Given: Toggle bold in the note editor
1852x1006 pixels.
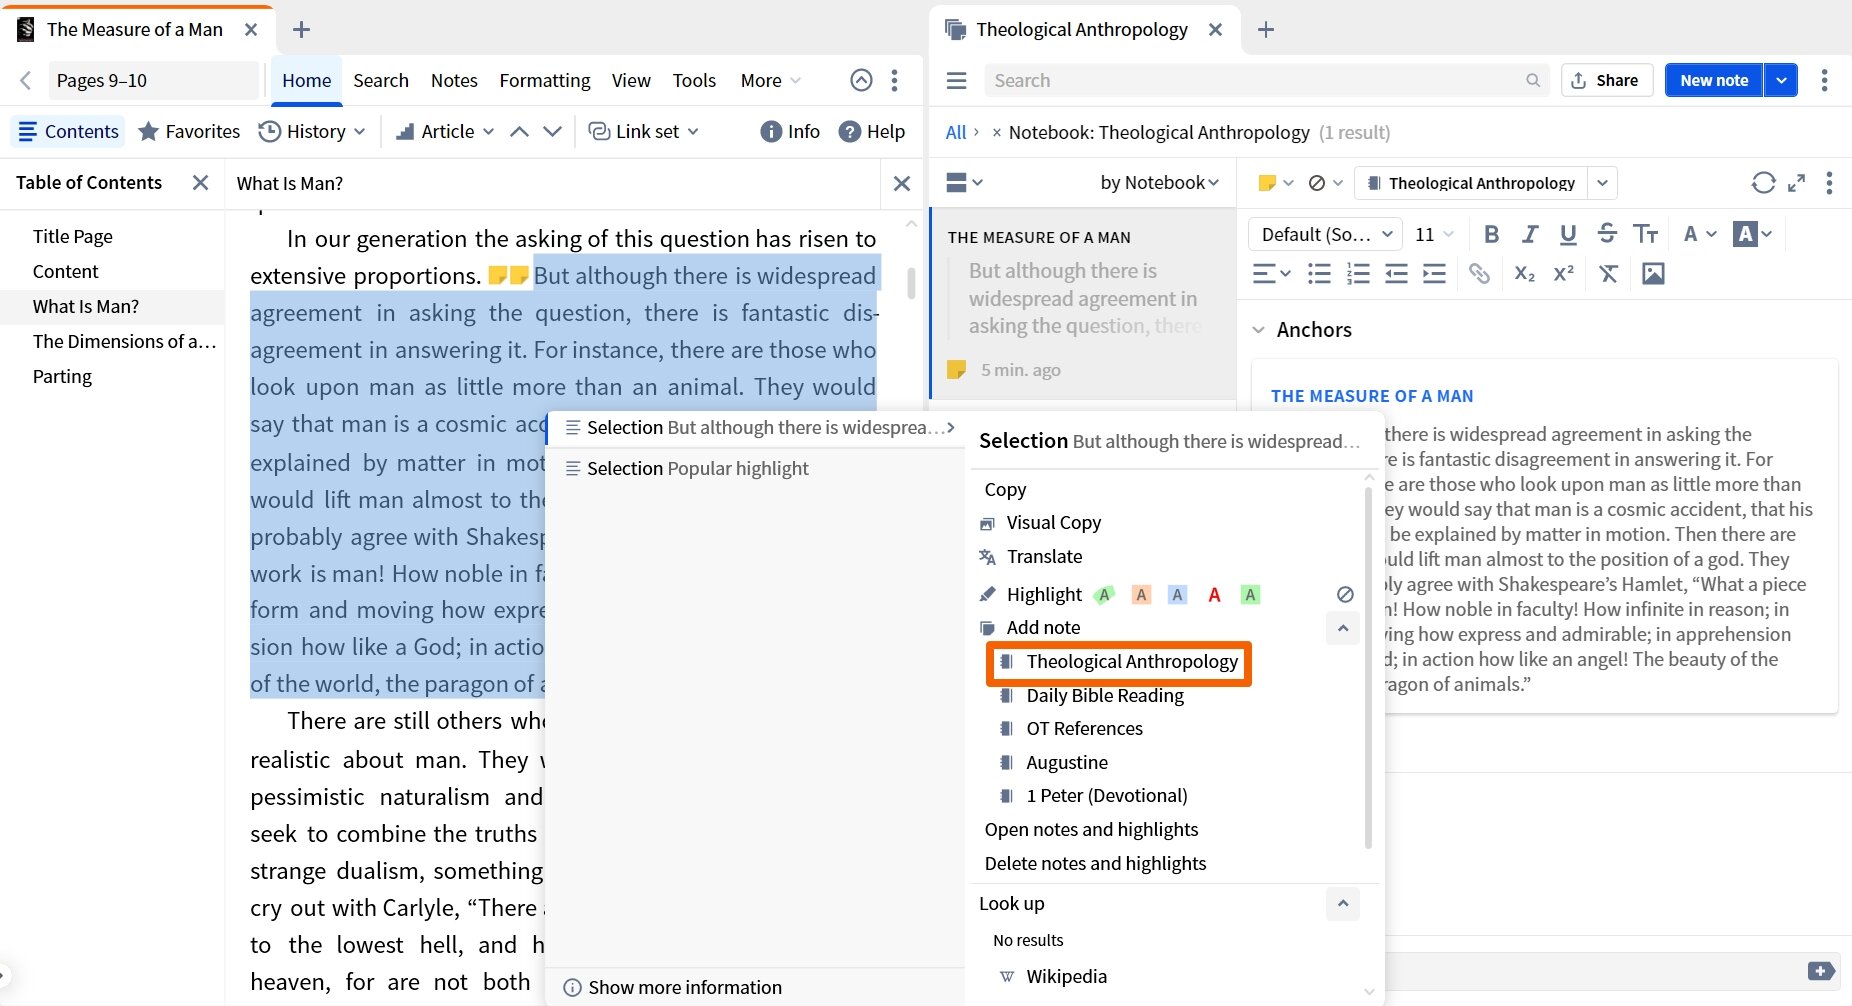Looking at the screenshot, I should (x=1491, y=234).
